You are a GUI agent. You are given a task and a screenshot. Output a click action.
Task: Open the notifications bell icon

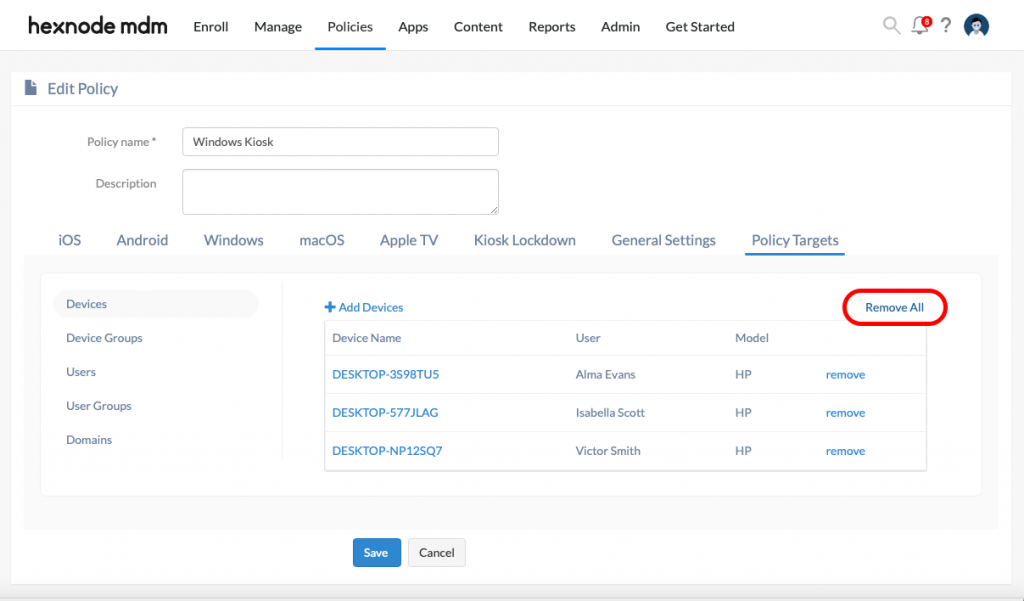919,27
